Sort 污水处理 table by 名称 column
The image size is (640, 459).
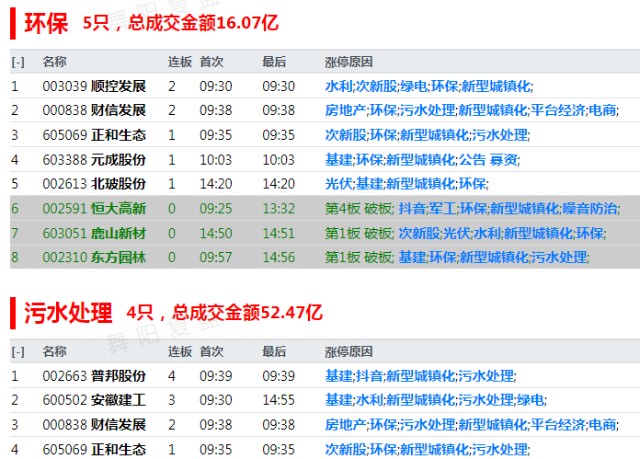point(54,352)
